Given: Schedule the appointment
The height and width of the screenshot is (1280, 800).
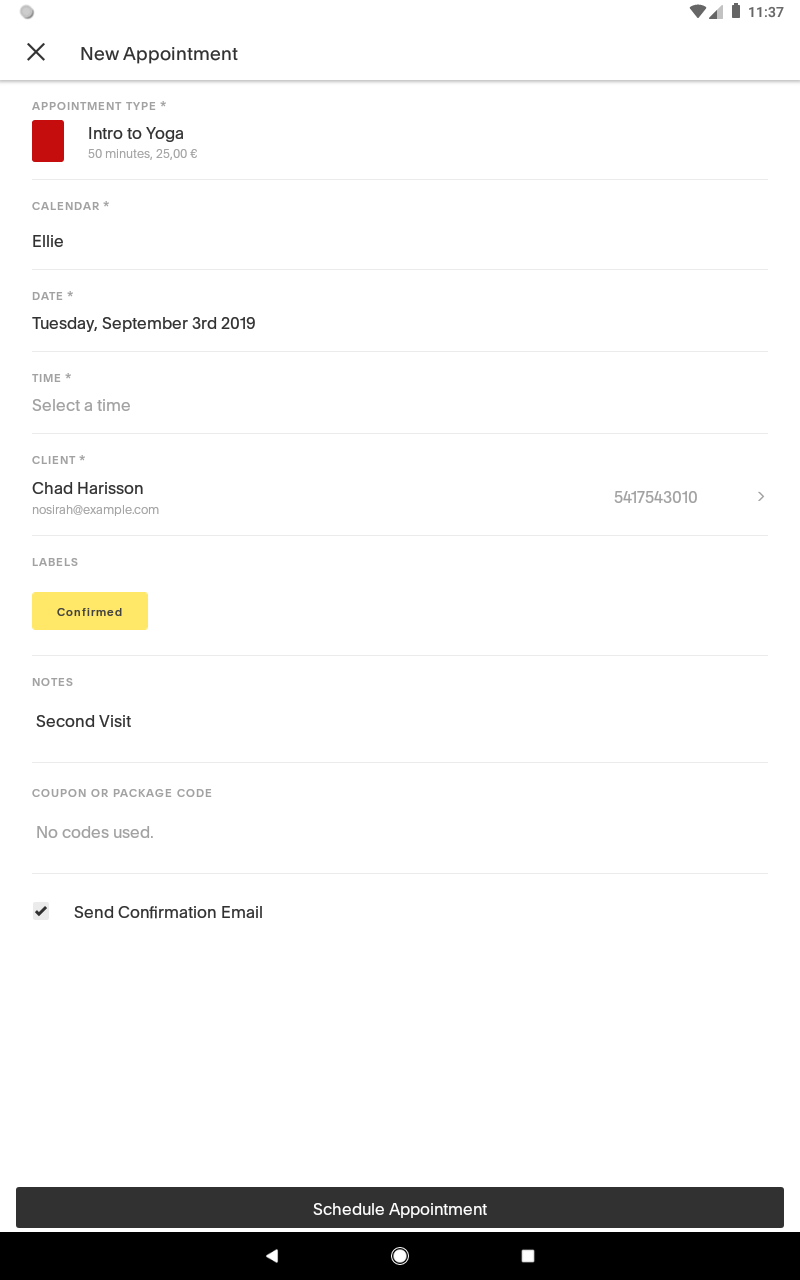Looking at the screenshot, I should (x=400, y=1208).
